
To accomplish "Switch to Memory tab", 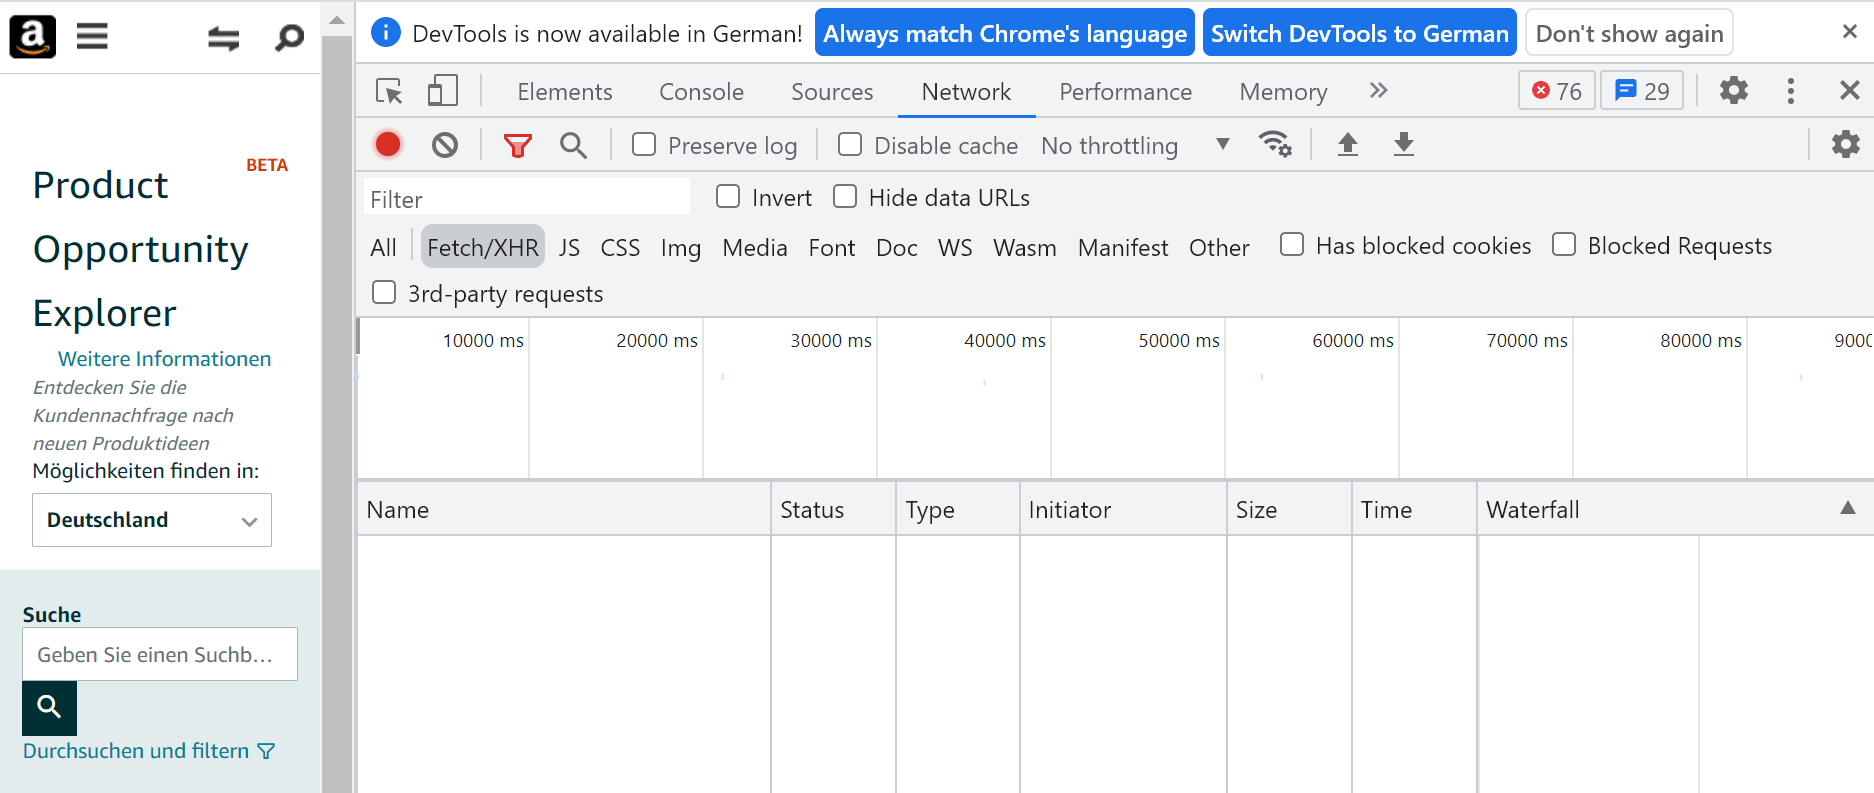I will click(1283, 92).
